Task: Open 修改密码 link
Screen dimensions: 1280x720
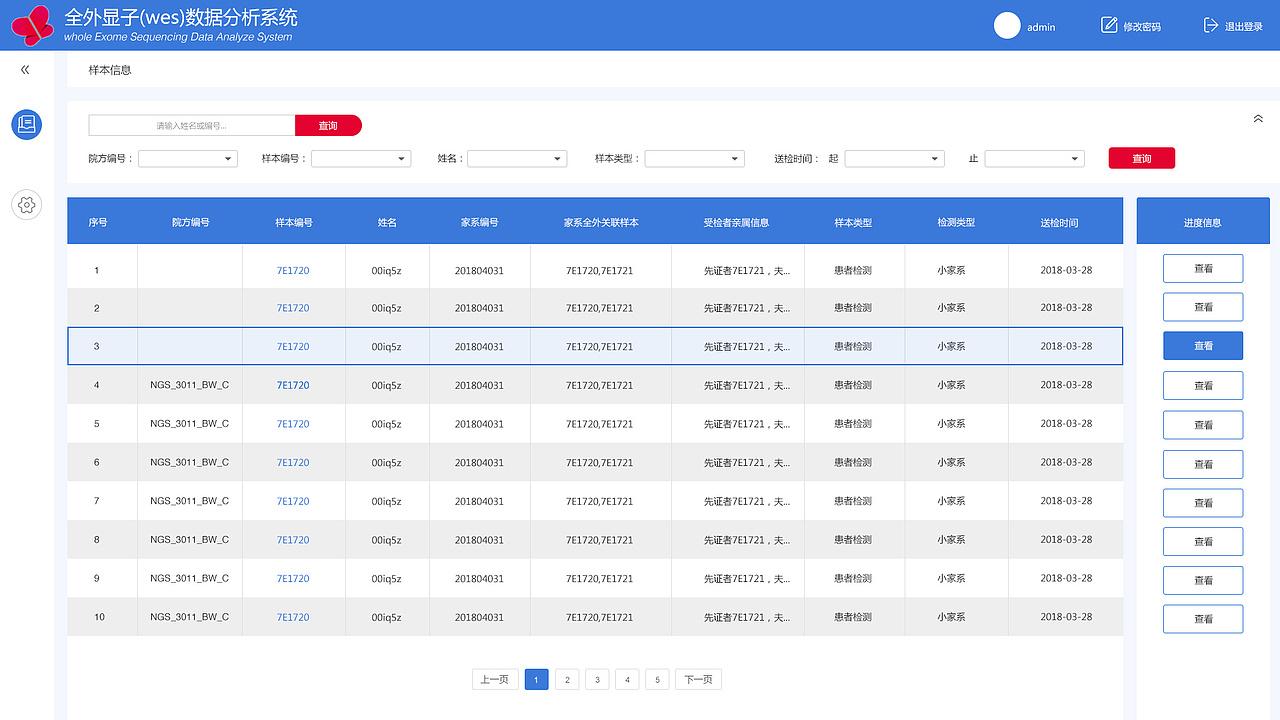Action: tap(1142, 27)
